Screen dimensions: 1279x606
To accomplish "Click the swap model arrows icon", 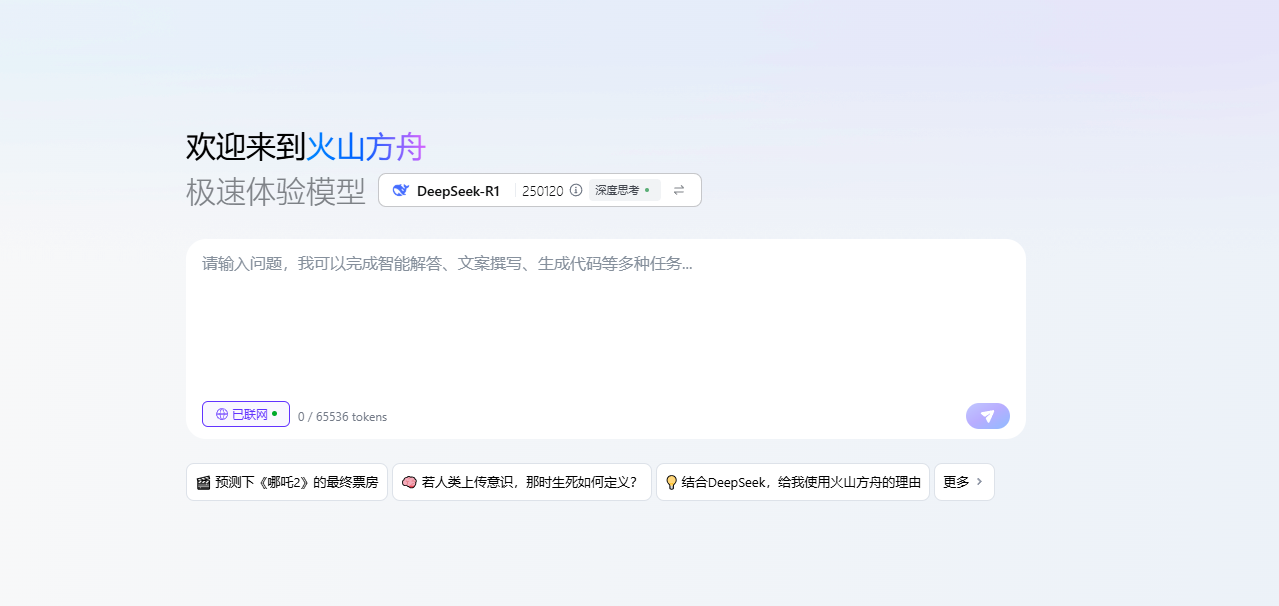I will click(679, 190).
